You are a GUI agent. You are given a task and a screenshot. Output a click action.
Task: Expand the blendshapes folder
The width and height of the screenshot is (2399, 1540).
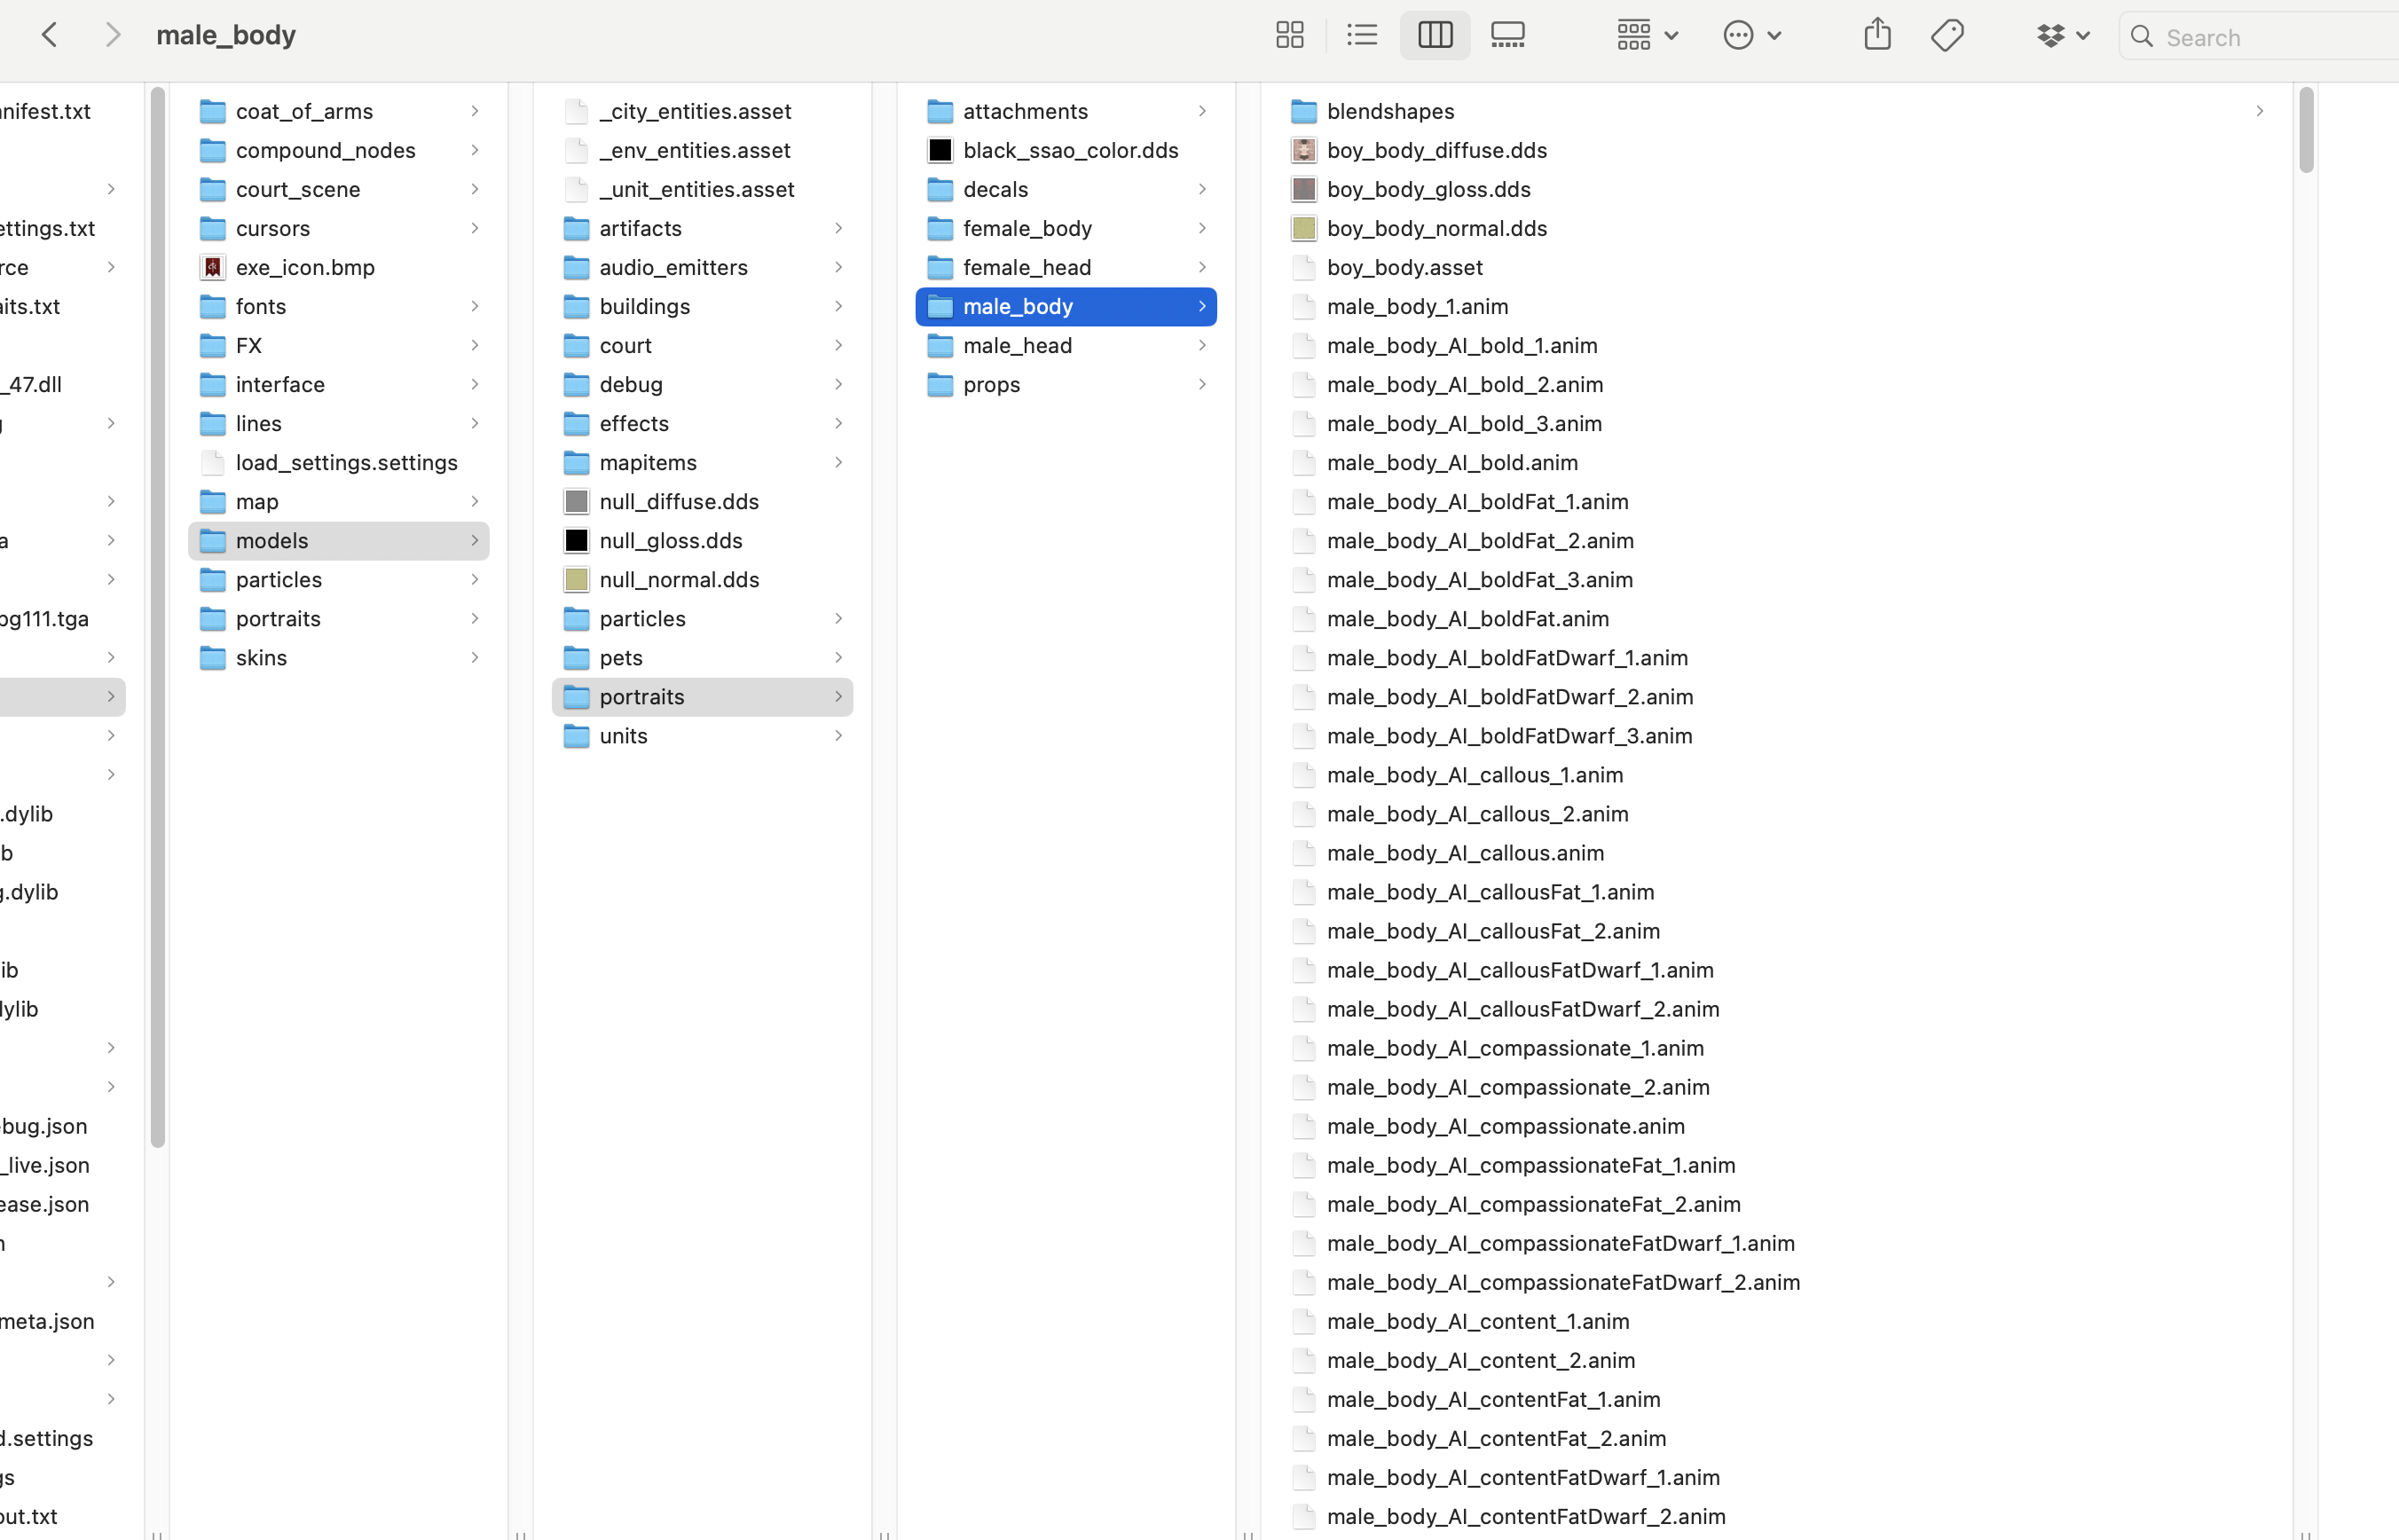[2259, 111]
